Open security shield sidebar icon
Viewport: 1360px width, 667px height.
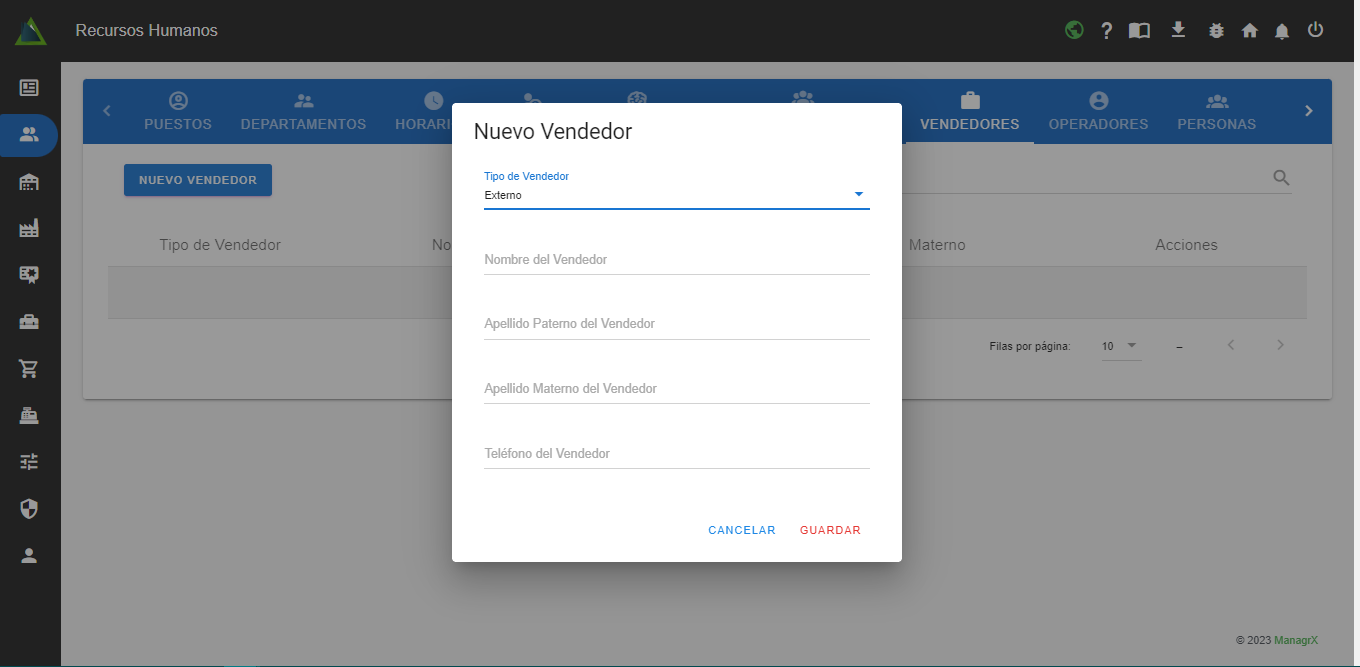[29, 509]
